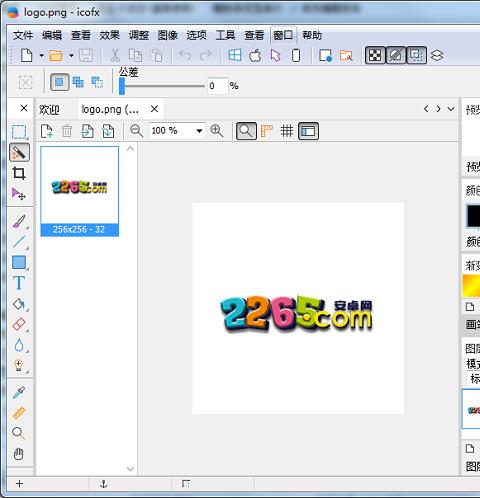Viewport: 480px width, 498px height.
Task: Open the 100 % zoom level dropdown
Action: 199,131
